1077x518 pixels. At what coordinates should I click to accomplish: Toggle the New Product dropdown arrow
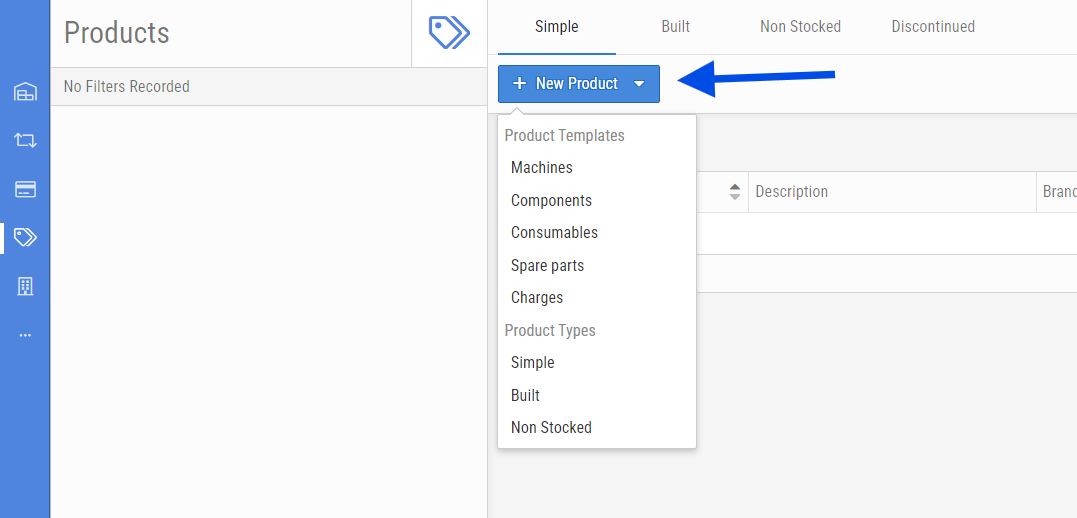coord(639,84)
